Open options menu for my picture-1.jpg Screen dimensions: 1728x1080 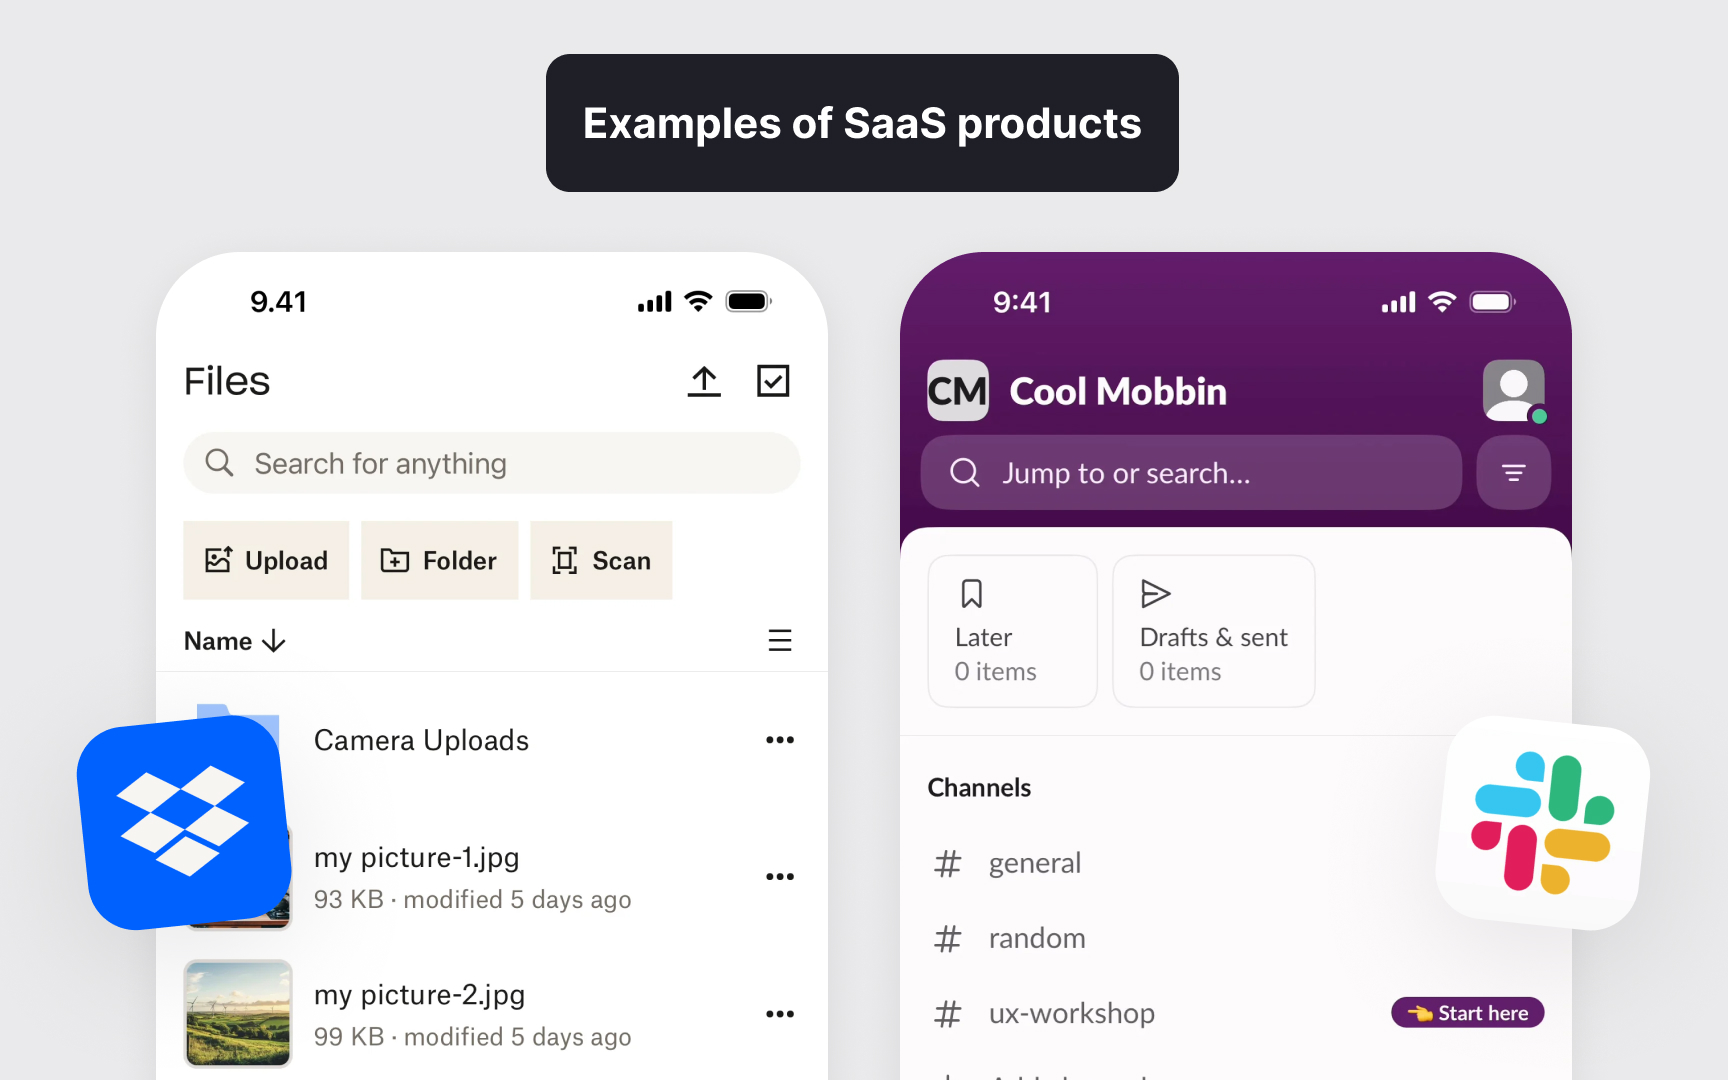pos(780,876)
